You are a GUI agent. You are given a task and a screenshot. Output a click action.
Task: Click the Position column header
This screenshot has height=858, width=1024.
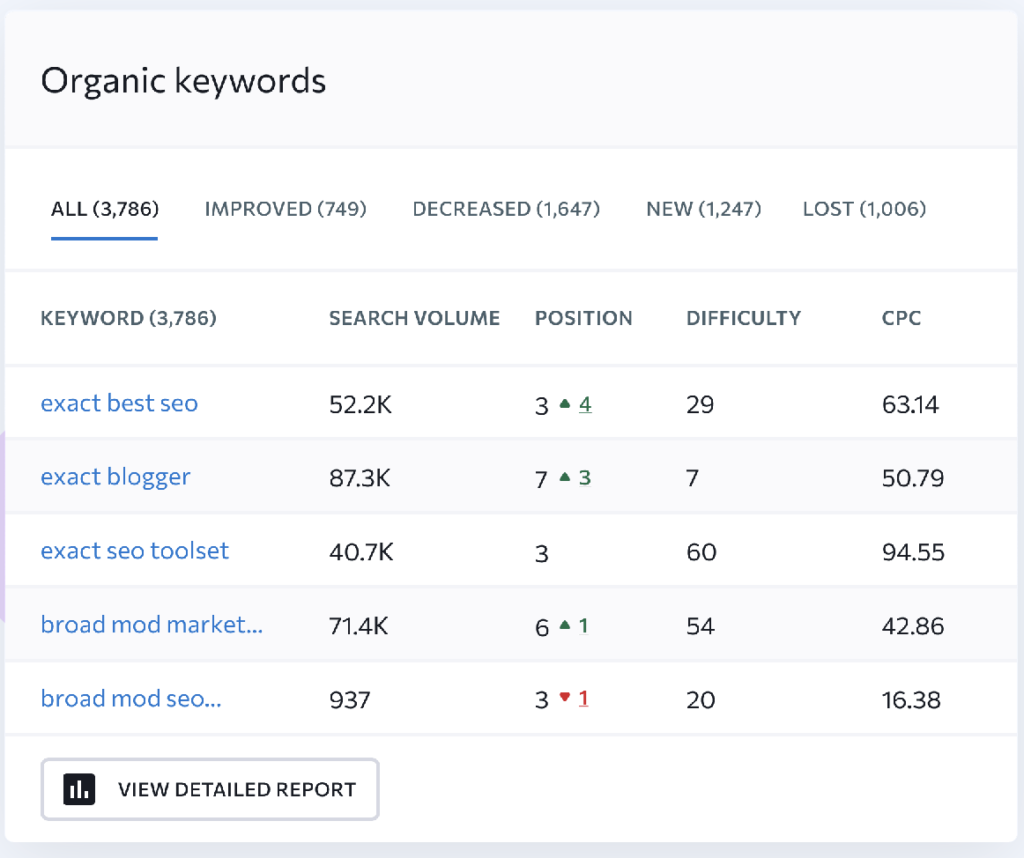click(583, 319)
